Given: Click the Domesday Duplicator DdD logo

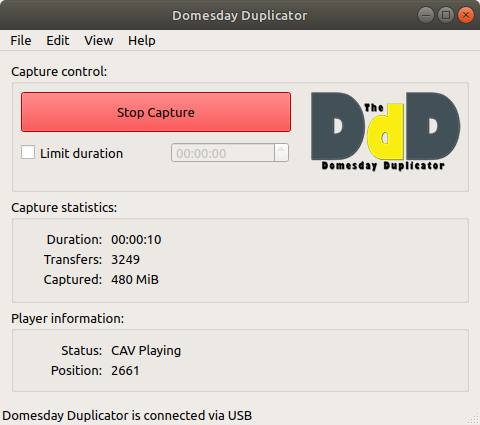Looking at the screenshot, I should [x=385, y=131].
